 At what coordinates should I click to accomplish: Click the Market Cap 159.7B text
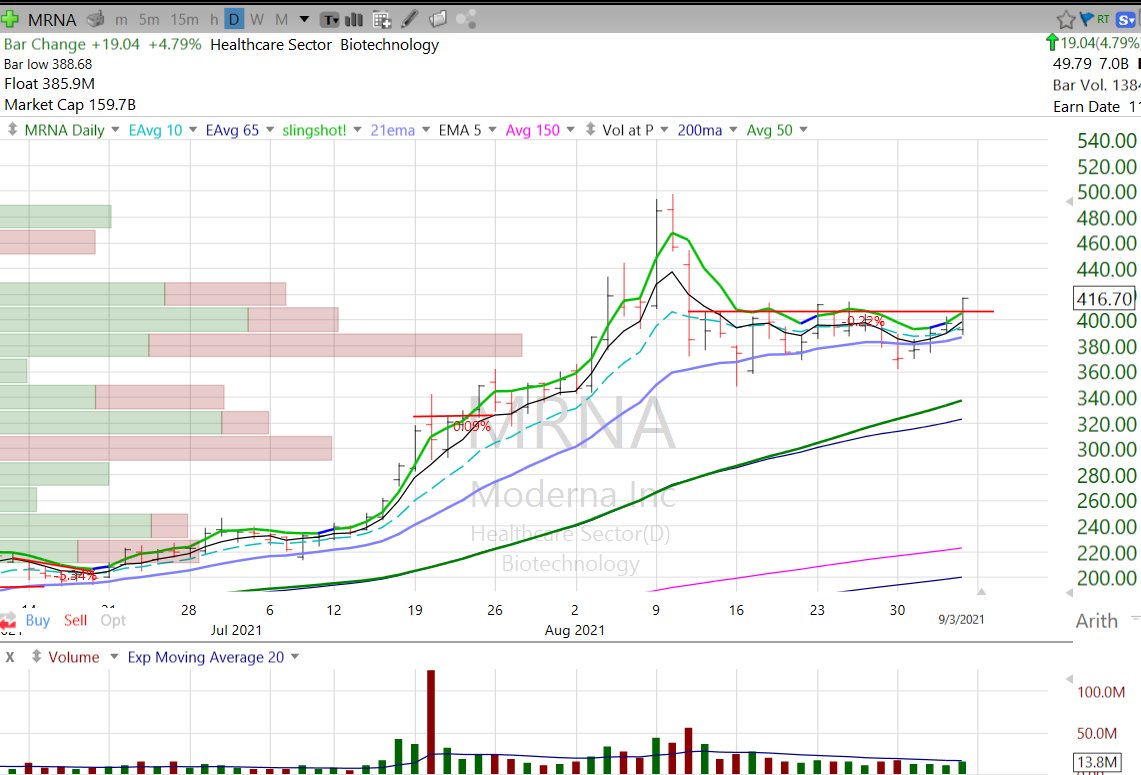70,105
